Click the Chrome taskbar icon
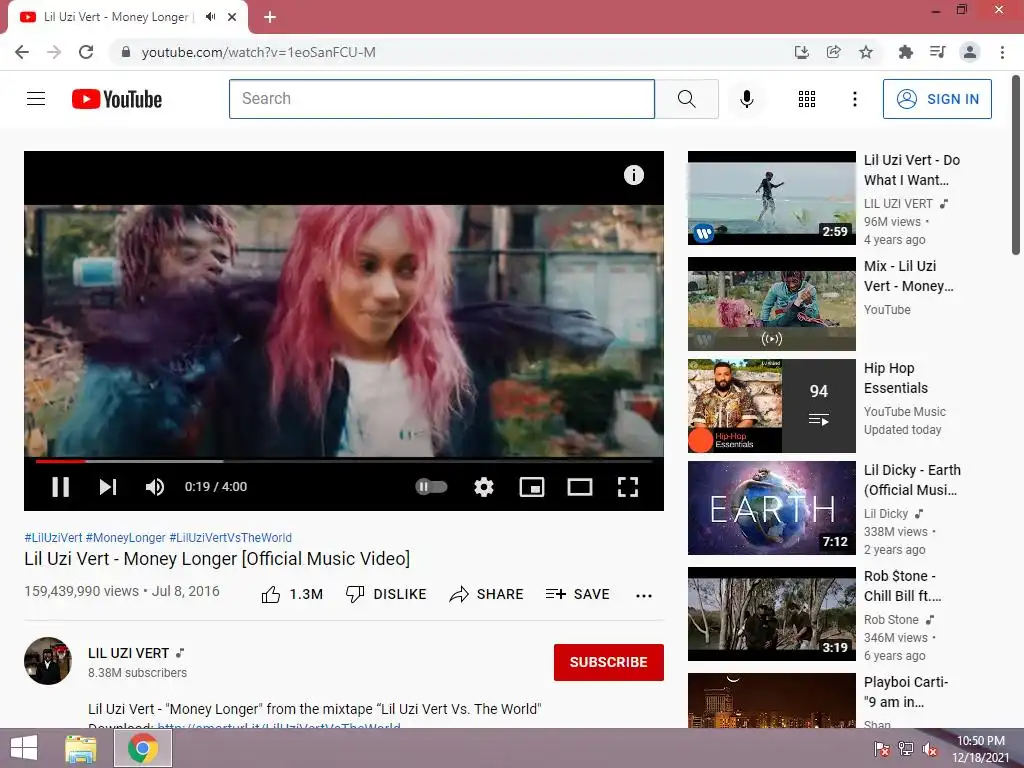The image size is (1024, 768). [x=143, y=748]
